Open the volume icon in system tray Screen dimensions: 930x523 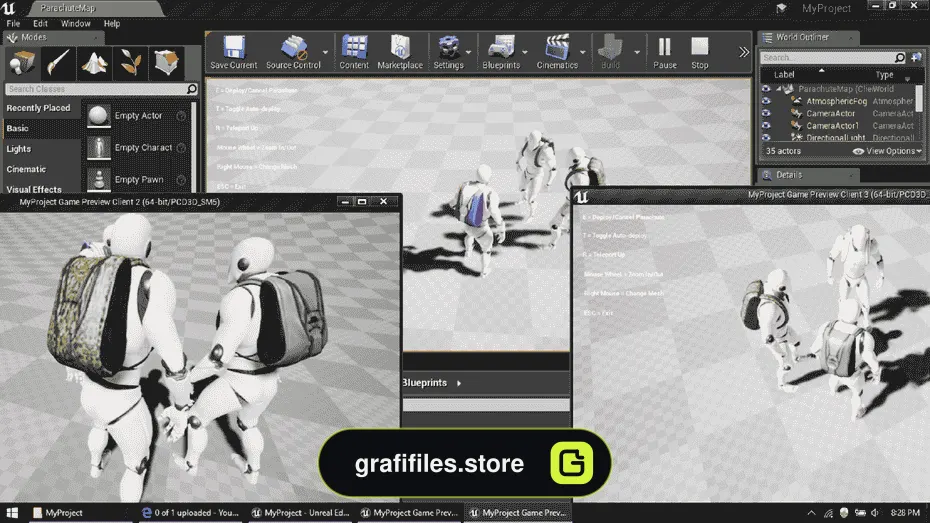pyautogui.click(x=875, y=513)
